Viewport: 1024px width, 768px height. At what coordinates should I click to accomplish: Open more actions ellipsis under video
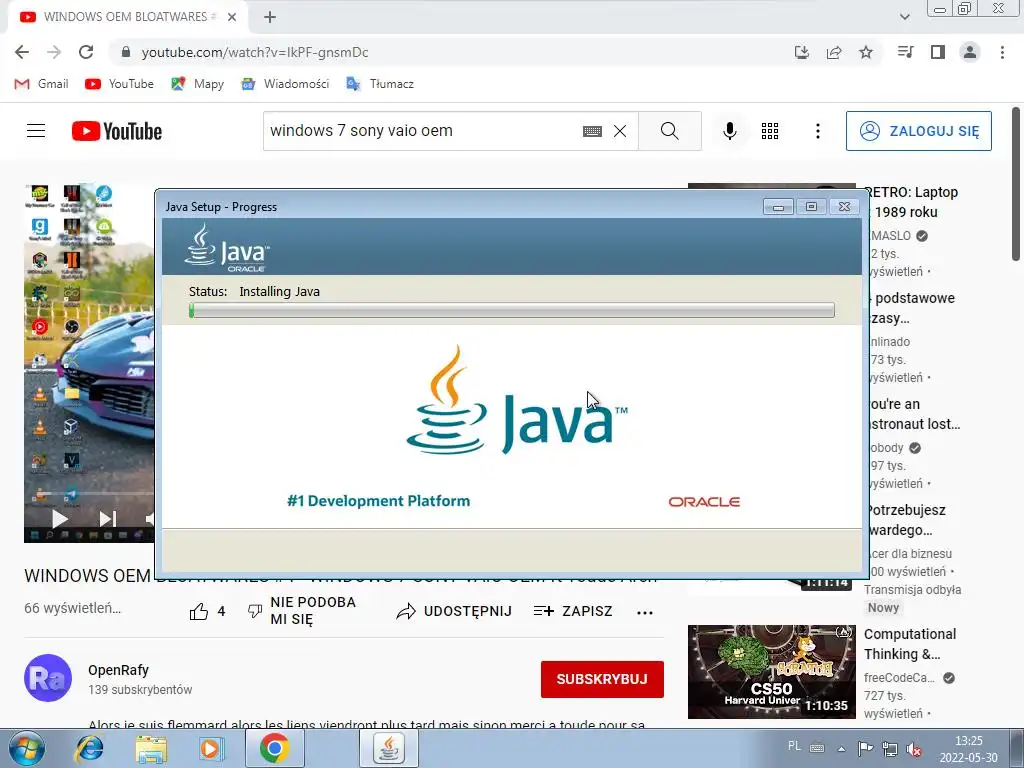tap(645, 612)
